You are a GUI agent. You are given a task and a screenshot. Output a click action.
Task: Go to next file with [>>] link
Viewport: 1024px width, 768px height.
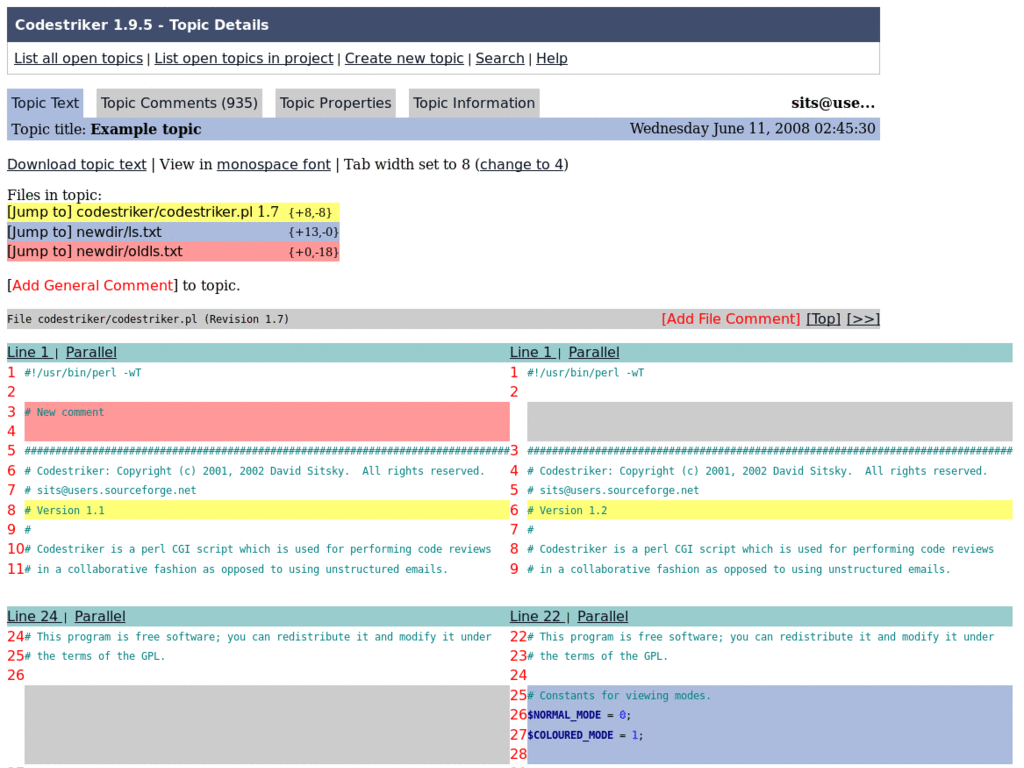click(x=863, y=319)
